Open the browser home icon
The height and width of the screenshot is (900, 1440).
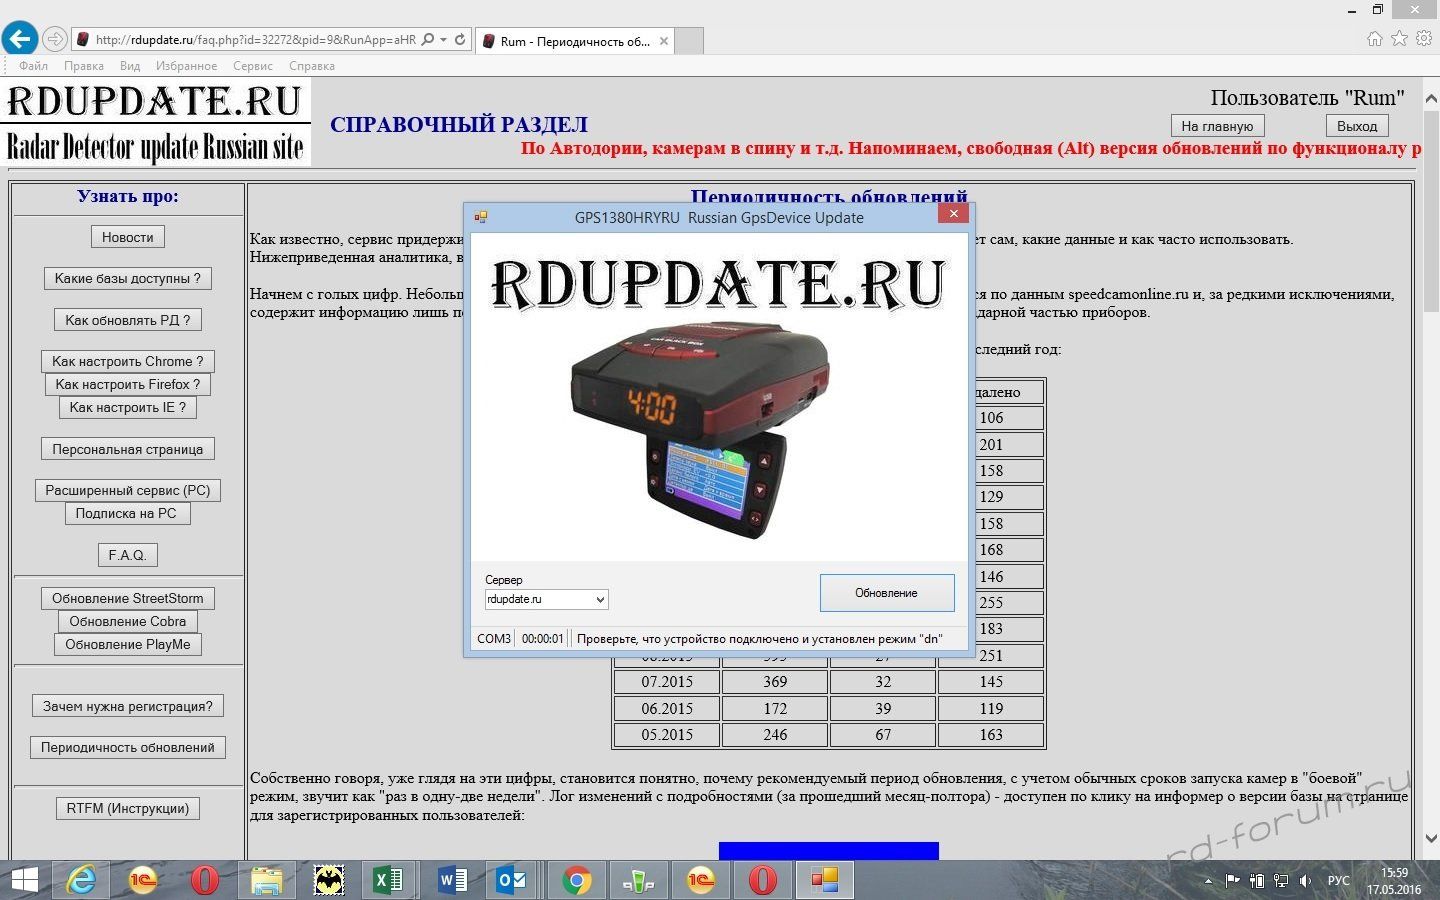click(x=1375, y=39)
